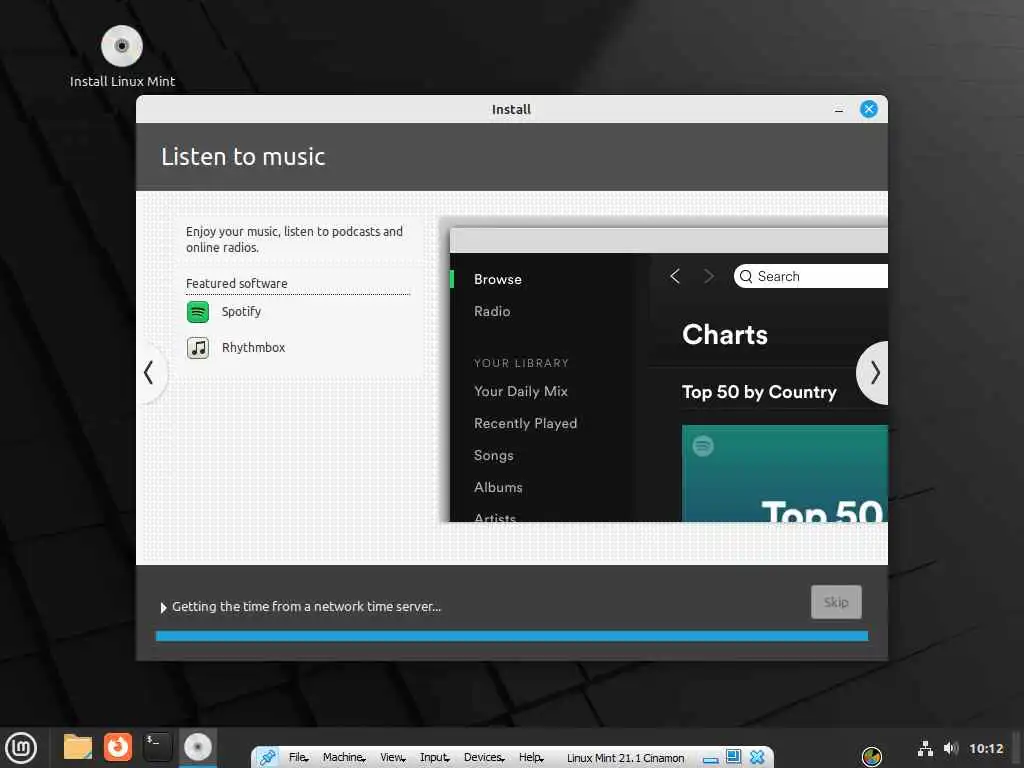Click Albums in the library list
Screen dimensions: 1024x768
pyautogui.click(x=498, y=487)
